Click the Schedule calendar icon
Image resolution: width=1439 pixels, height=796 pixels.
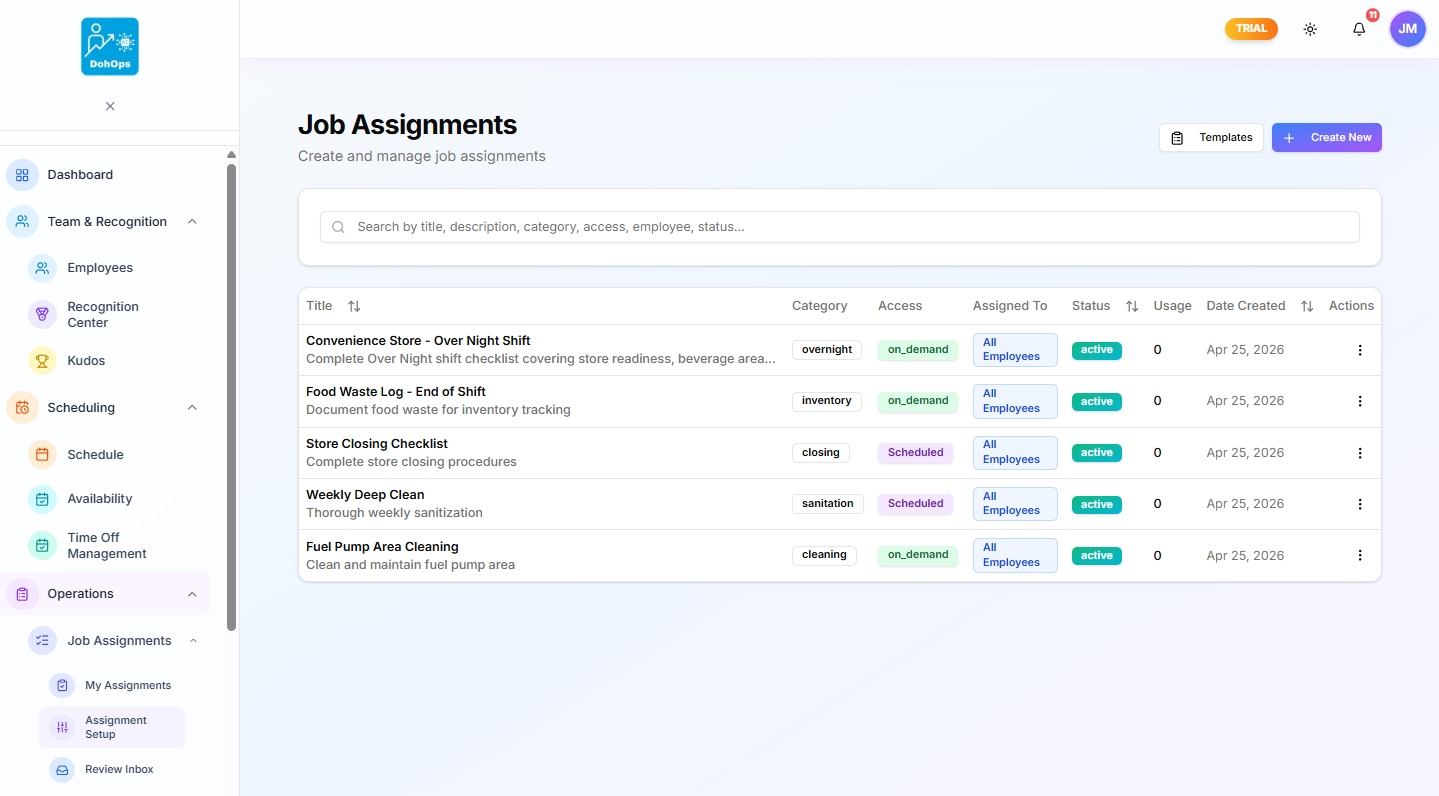click(41, 454)
